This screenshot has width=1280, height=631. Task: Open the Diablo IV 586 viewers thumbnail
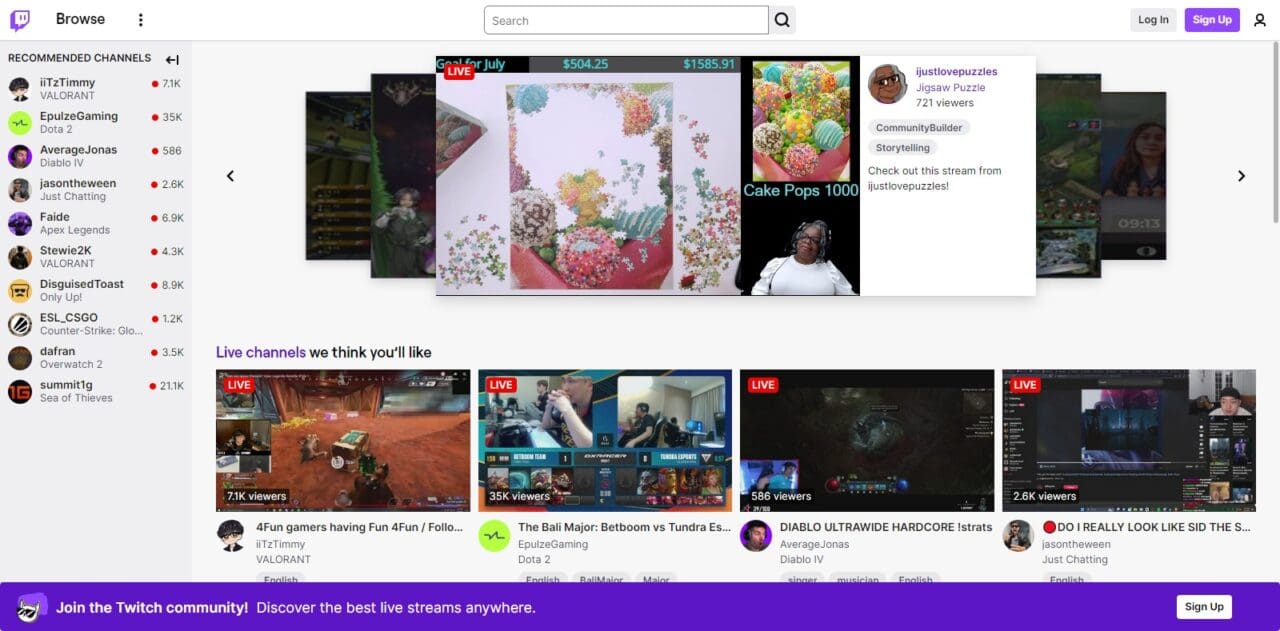867,441
